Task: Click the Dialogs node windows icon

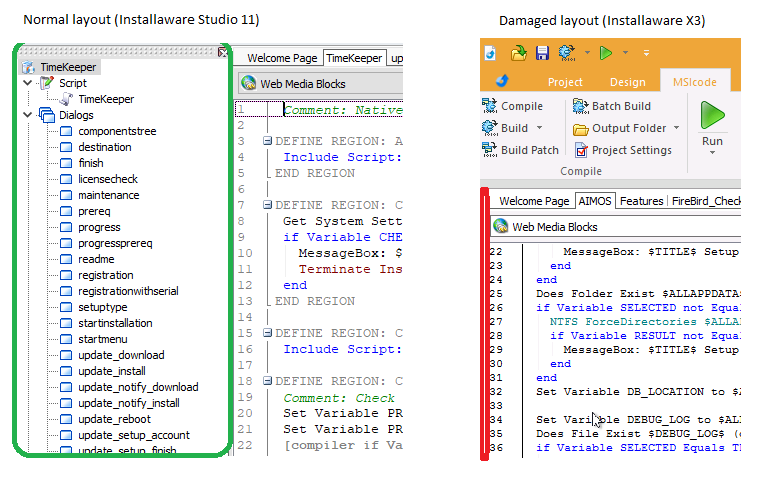Action: (47, 115)
